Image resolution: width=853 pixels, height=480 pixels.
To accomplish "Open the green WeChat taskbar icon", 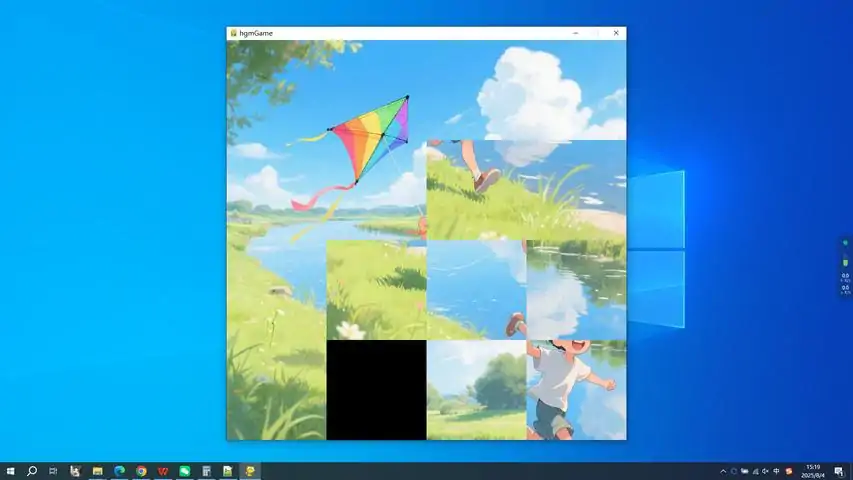I will [185, 471].
